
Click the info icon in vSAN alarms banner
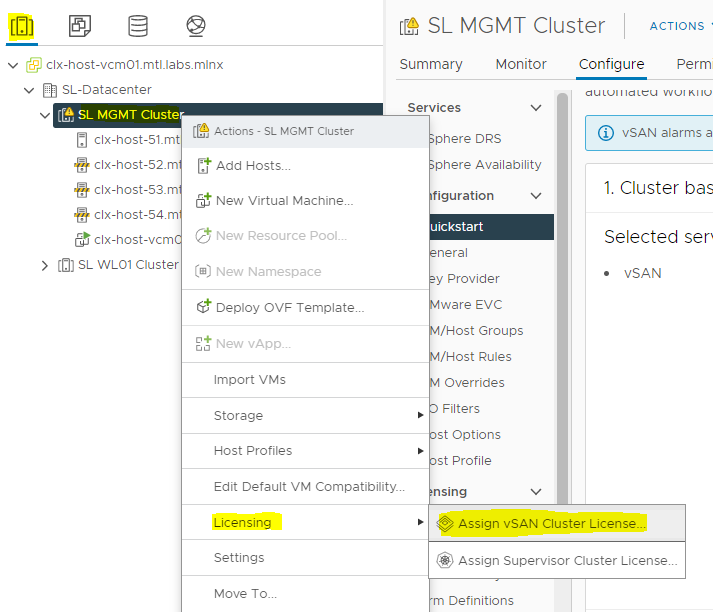point(605,133)
